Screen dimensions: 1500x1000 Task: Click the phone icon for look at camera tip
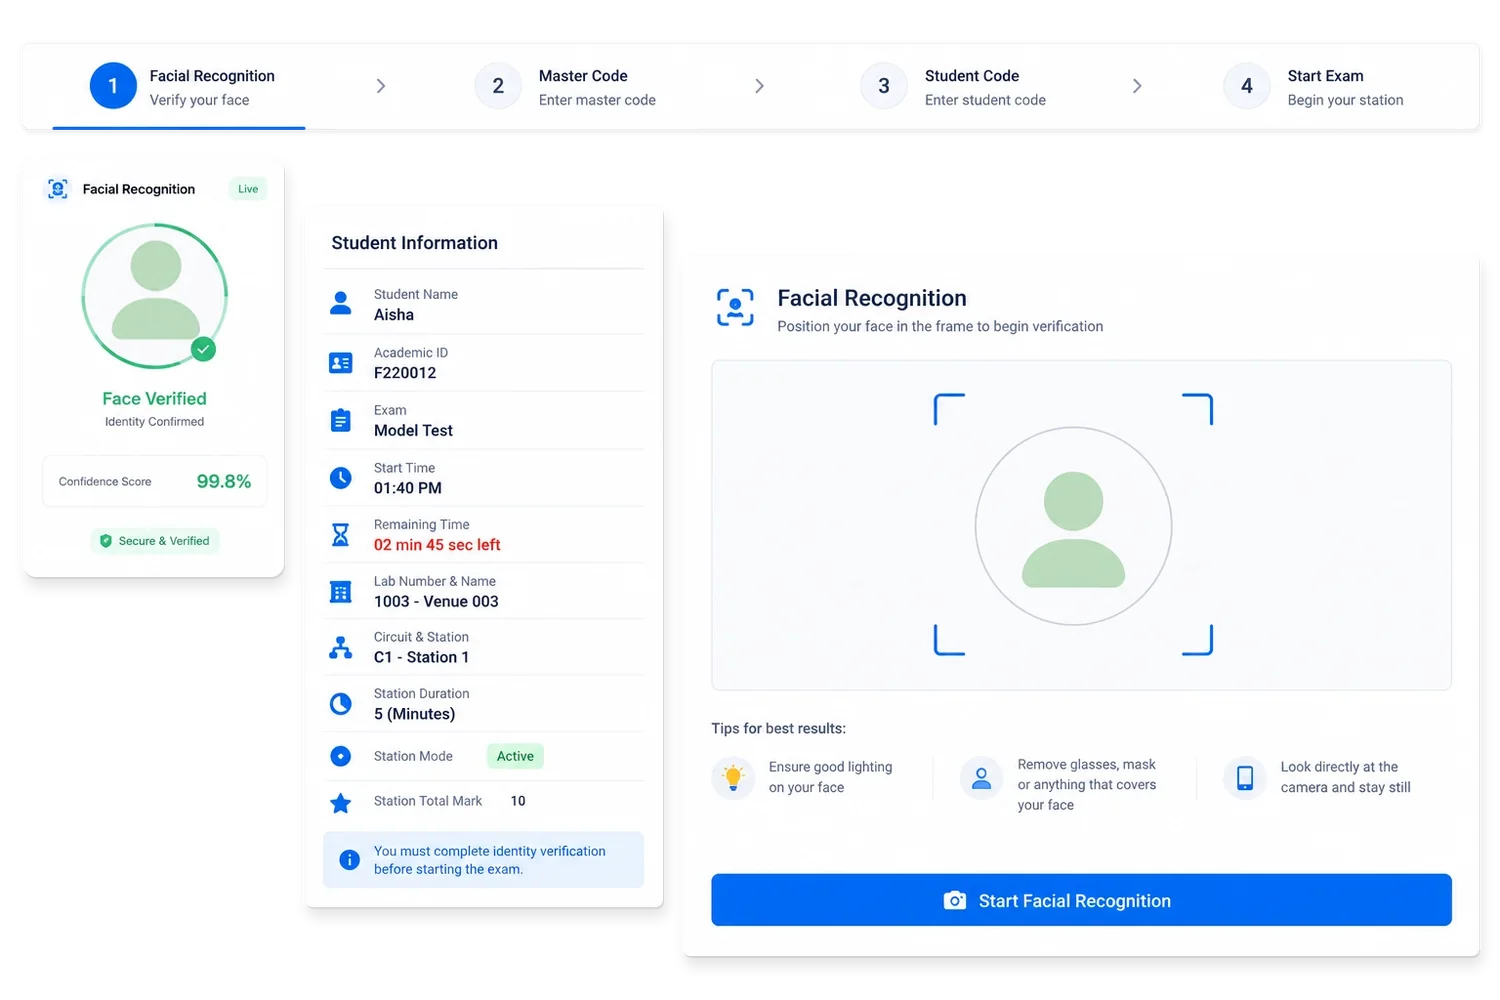[x=1245, y=777]
